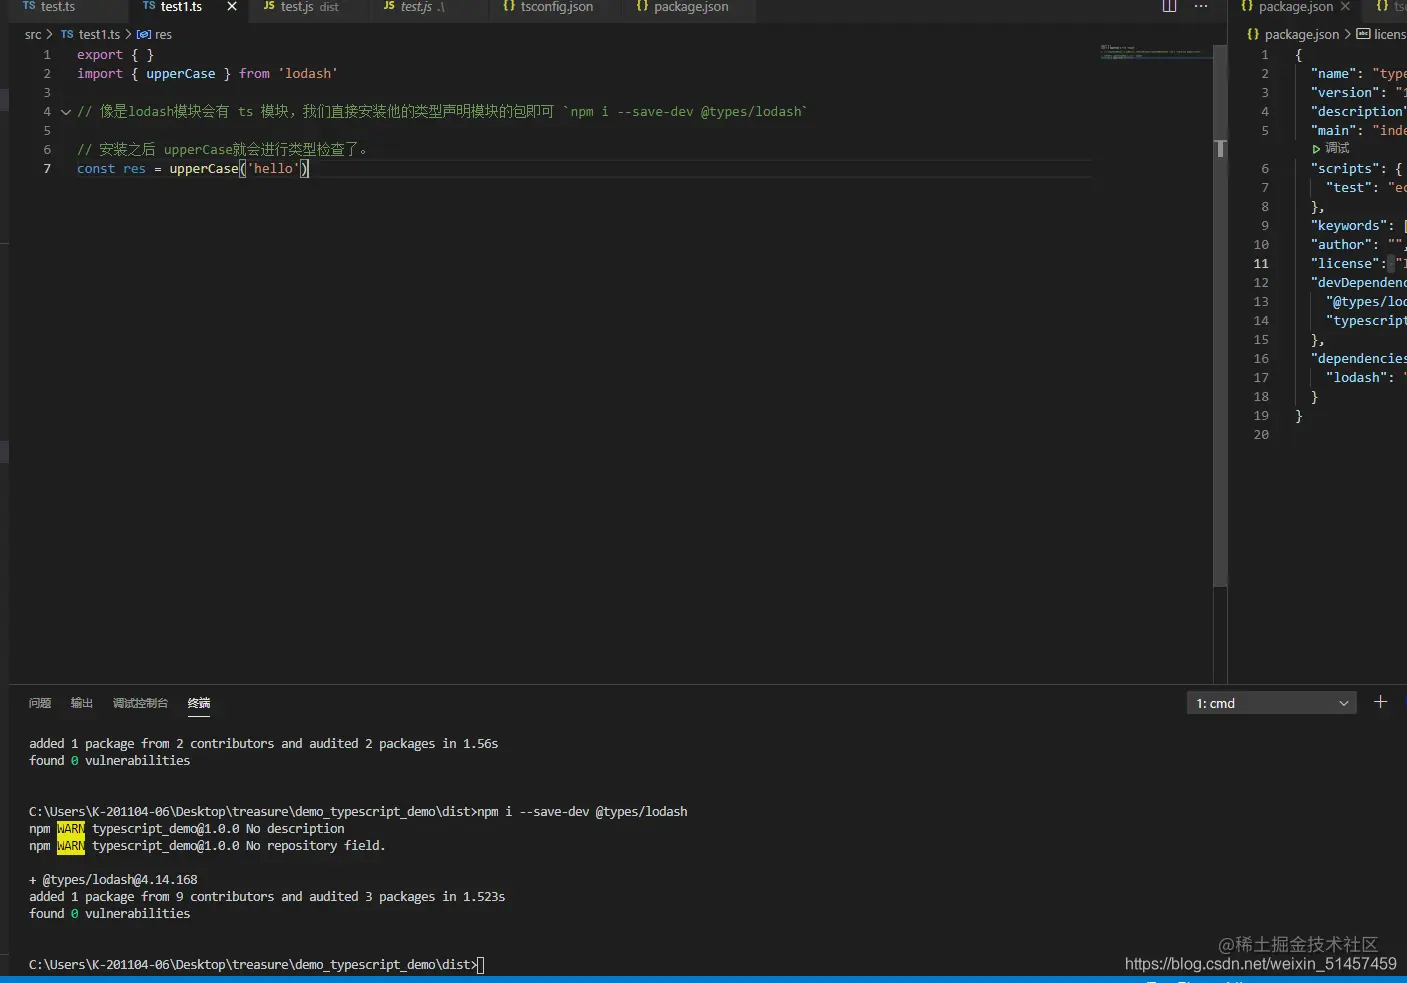Viewport: 1407px width, 983px height.
Task: Click the "keywords" key in package.json
Action: pyautogui.click(x=1350, y=226)
